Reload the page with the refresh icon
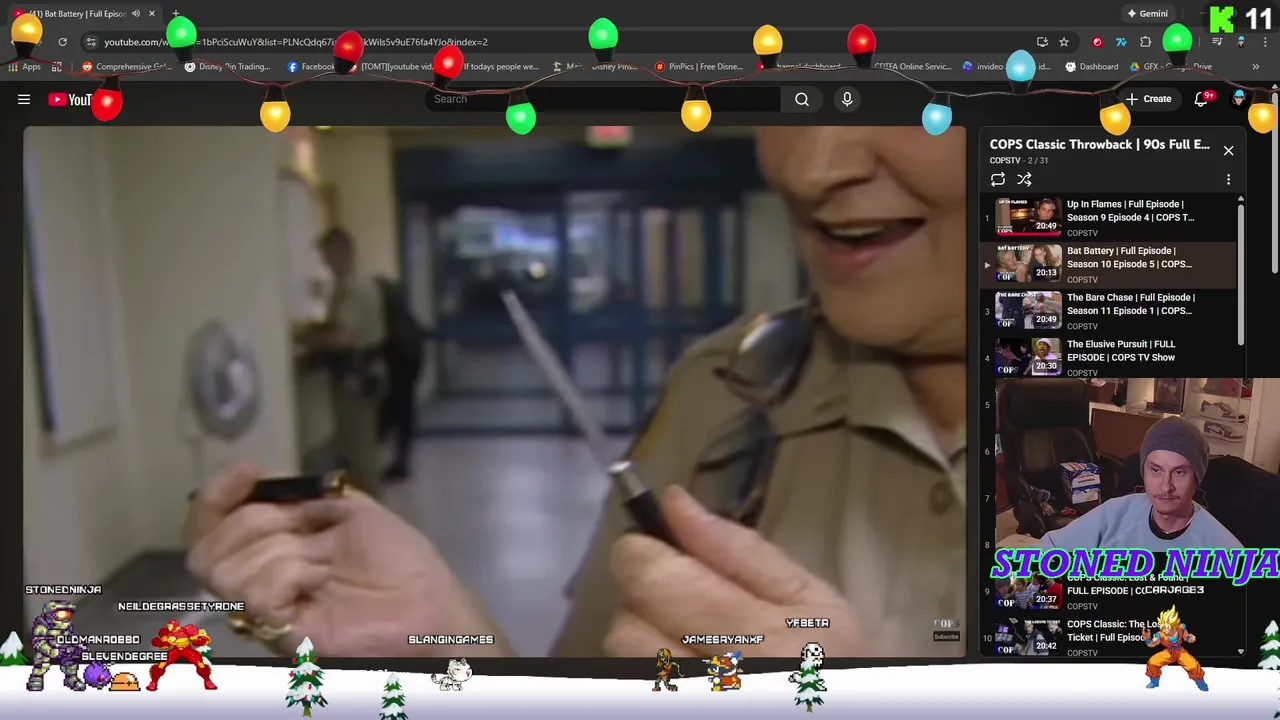Viewport: 1280px width, 720px height. coord(62,42)
